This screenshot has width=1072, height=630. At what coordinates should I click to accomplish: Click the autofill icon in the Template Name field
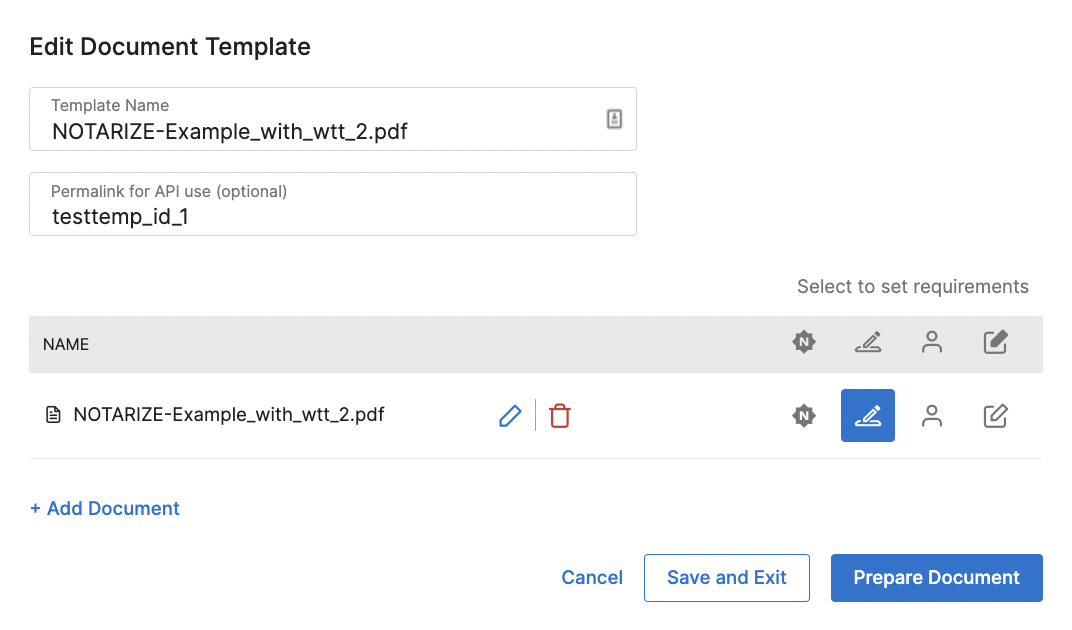[614, 119]
